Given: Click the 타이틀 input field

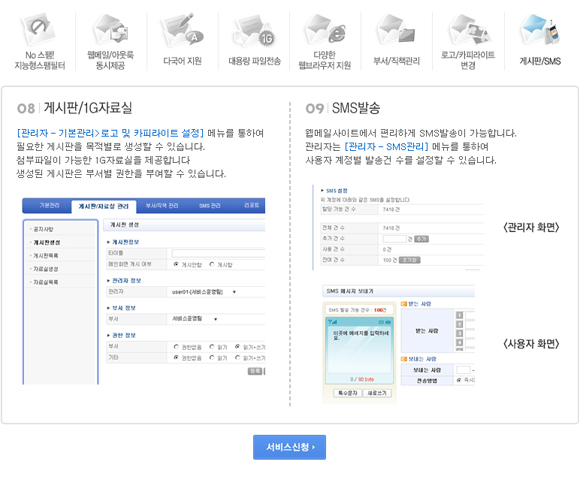Looking at the screenshot, I should (218, 253).
